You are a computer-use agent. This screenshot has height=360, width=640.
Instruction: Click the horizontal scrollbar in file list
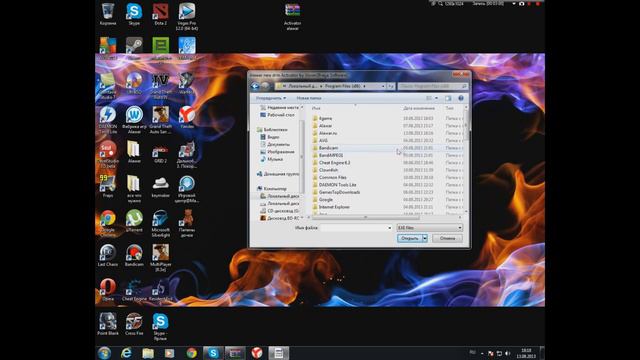coord(365,218)
